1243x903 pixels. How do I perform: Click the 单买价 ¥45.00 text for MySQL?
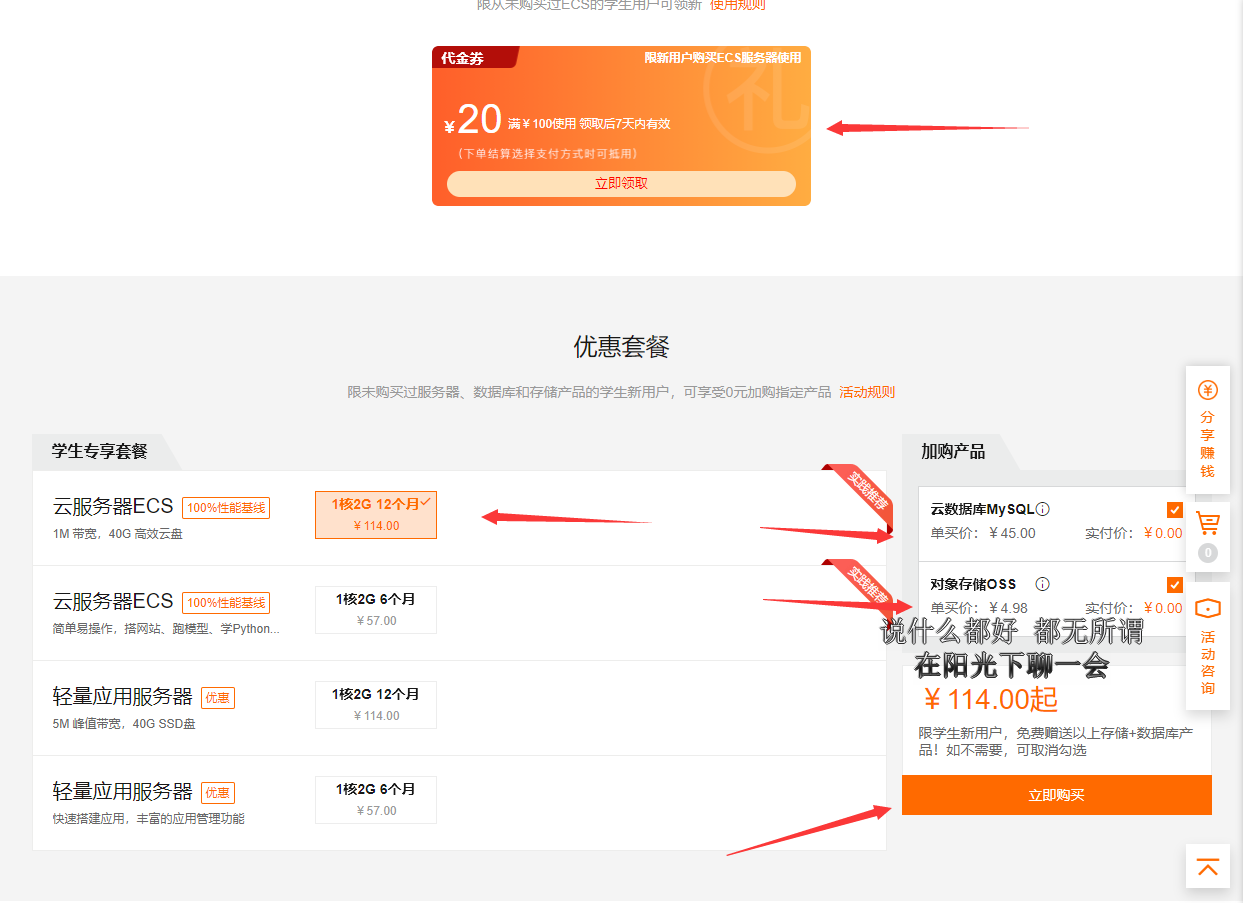(x=983, y=533)
